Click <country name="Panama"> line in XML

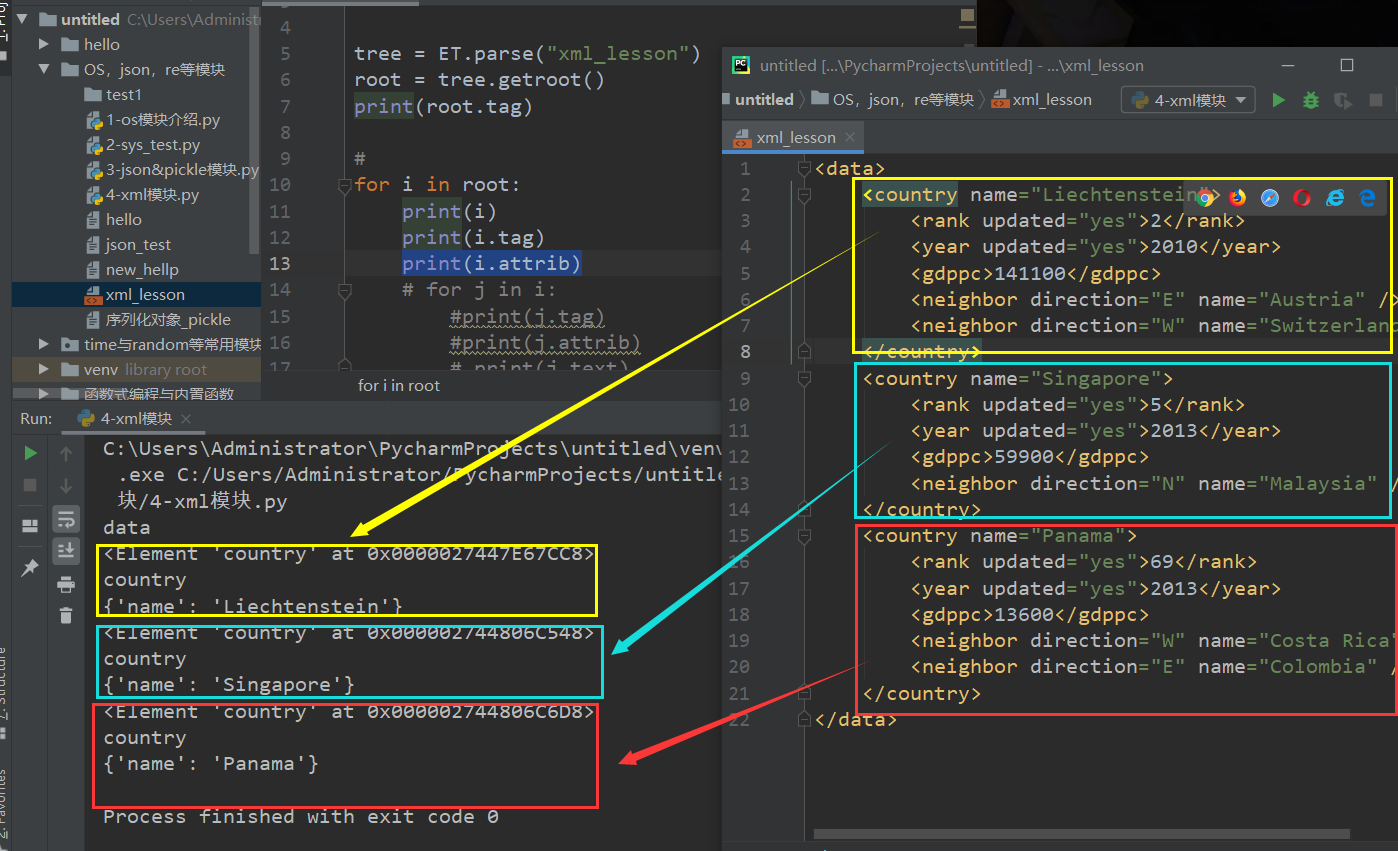coord(999,535)
